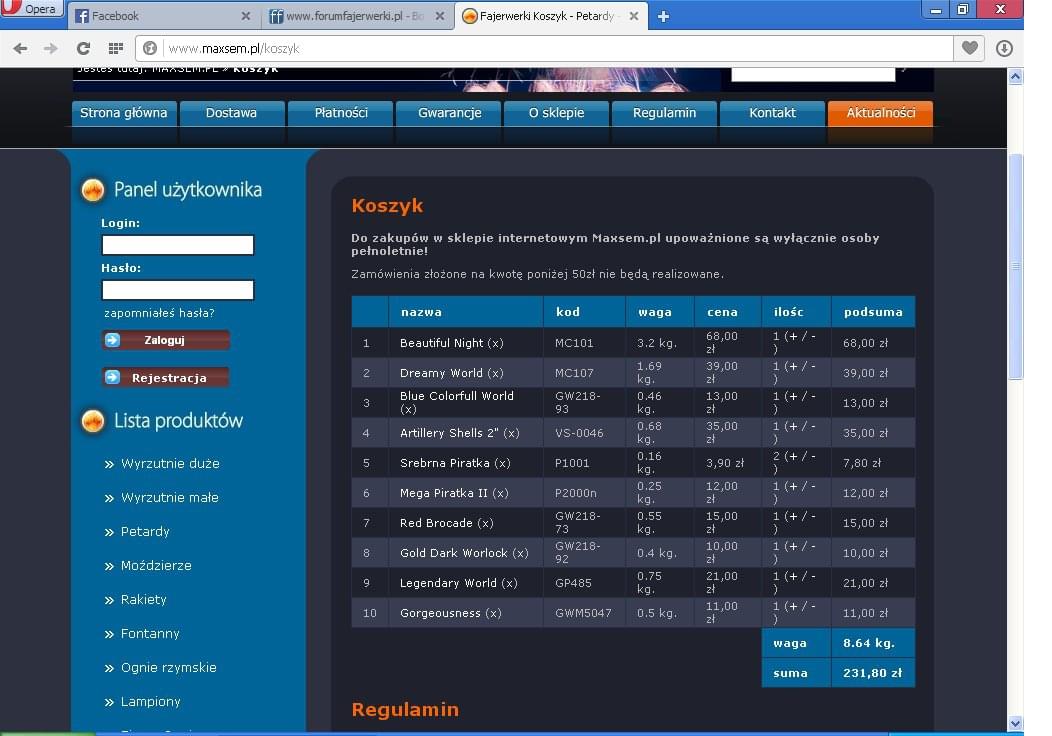Open the Petardy category
Image resolution: width=1052 pixels, height=736 pixels.
tap(145, 531)
